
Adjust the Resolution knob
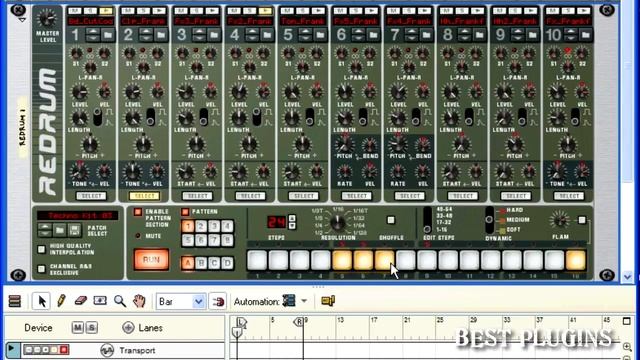pyautogui.click(x=338, y=222)
